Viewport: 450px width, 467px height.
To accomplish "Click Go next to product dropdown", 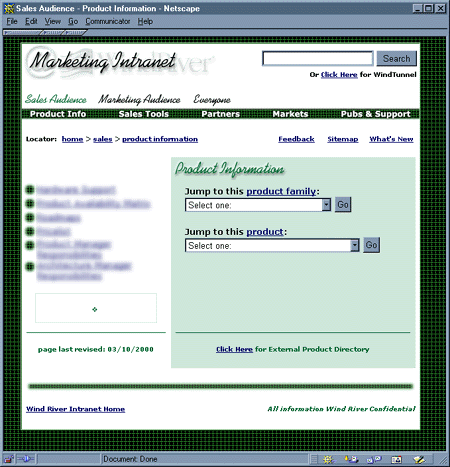I will click(371, 245).
